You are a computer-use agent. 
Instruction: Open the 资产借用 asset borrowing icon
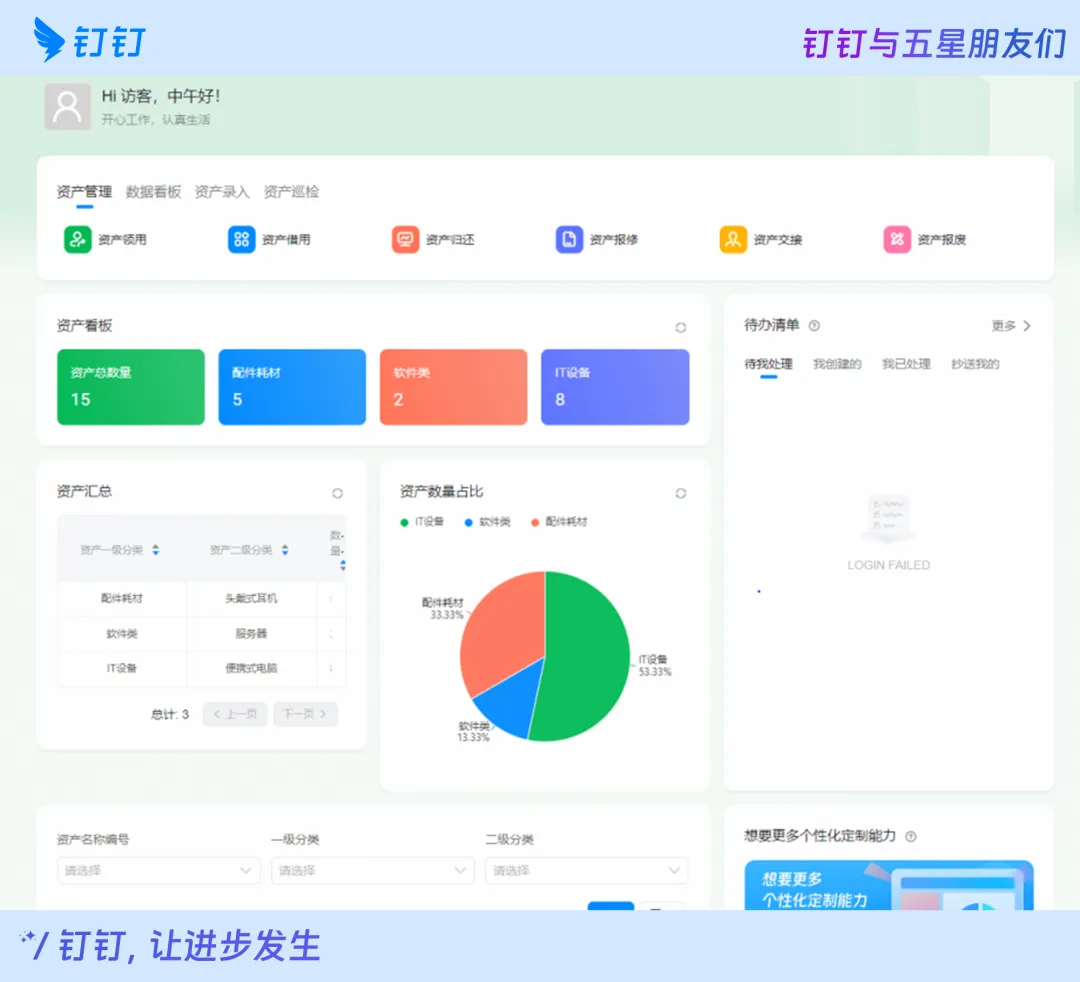point(241,240)
